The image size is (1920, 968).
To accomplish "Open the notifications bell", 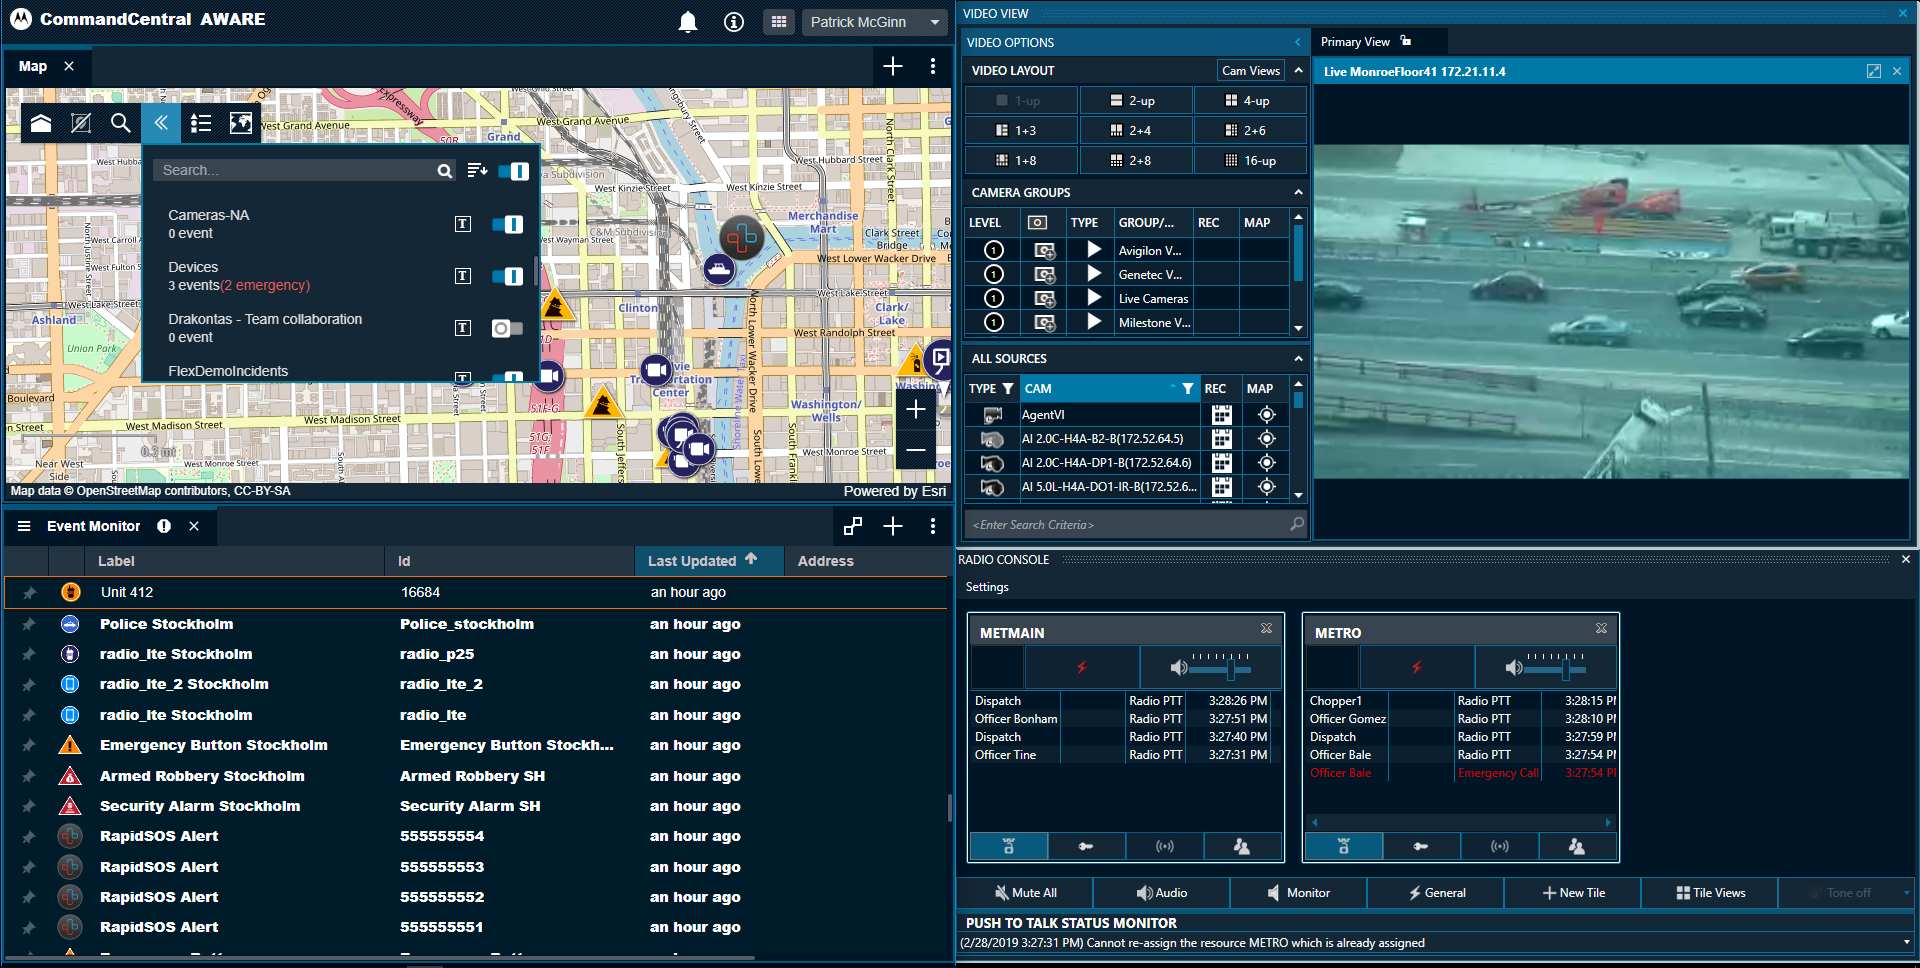I will pyautogui.click(x=688, y=22).
